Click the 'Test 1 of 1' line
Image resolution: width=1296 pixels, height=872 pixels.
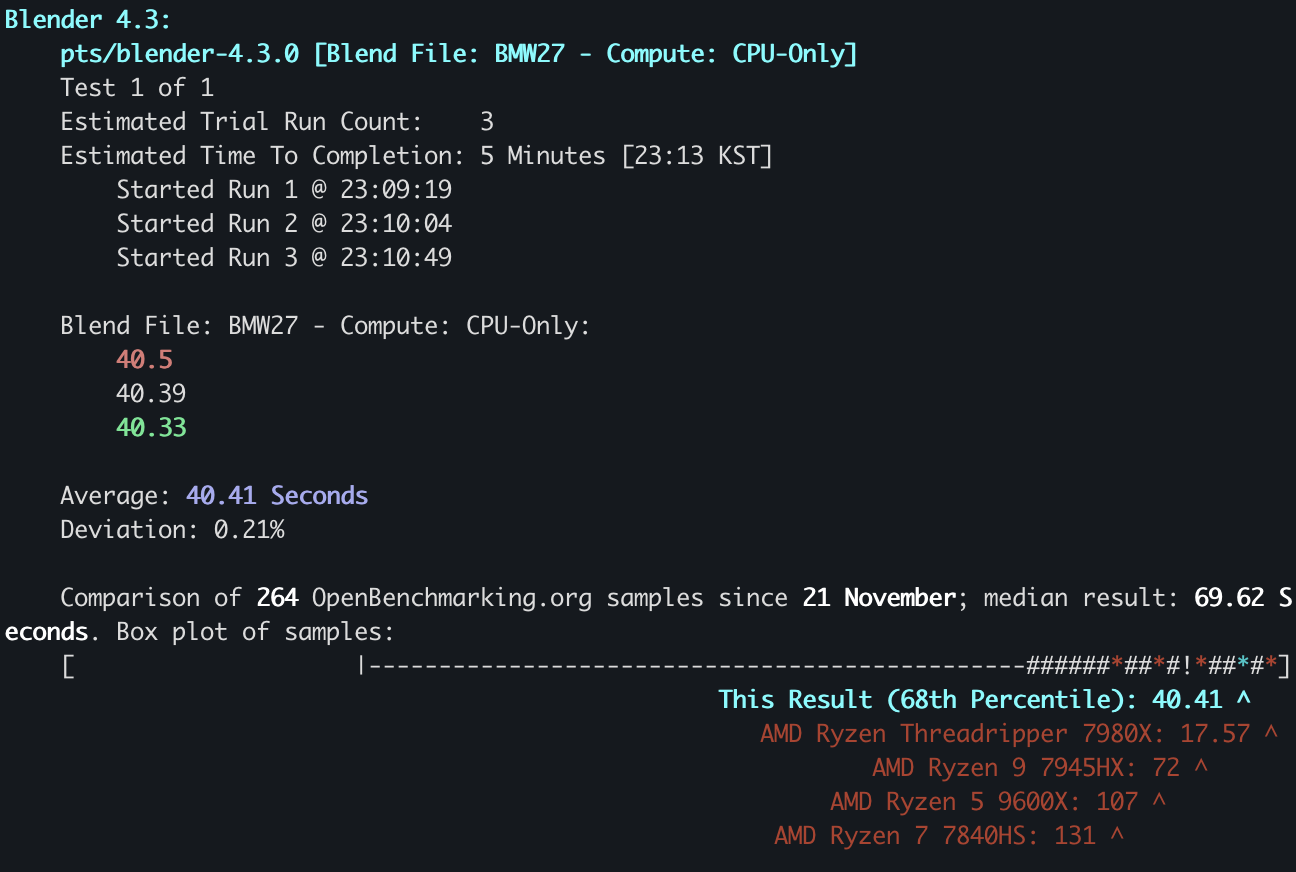(137, 88)
